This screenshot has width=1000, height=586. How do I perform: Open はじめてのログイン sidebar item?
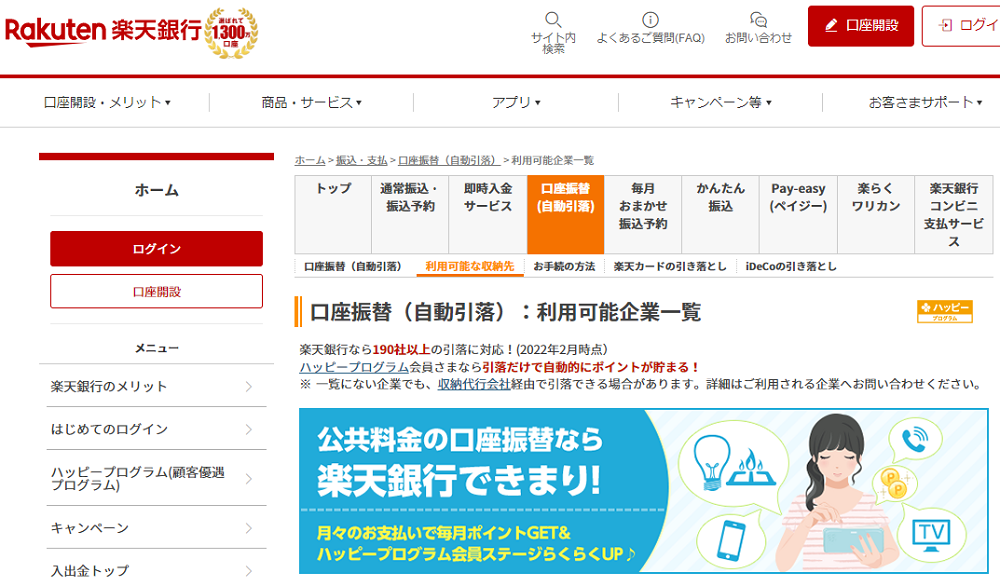tap(156, 429)
